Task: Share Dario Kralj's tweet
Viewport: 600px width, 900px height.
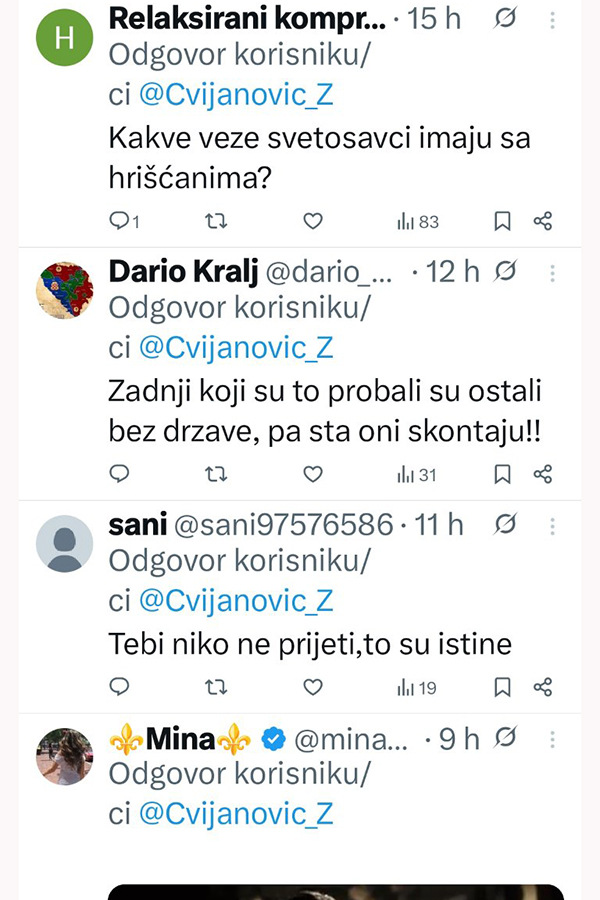Action: pos(543,474)
